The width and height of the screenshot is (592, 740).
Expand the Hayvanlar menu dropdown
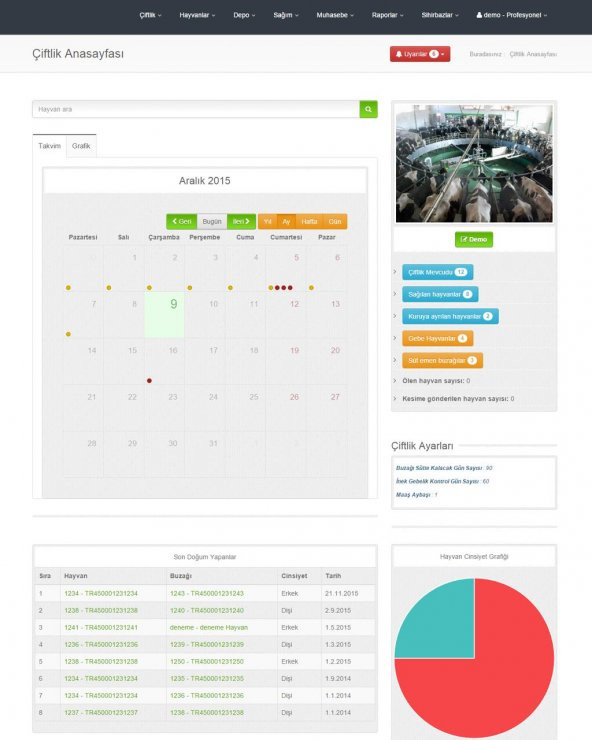coord(197,15)
